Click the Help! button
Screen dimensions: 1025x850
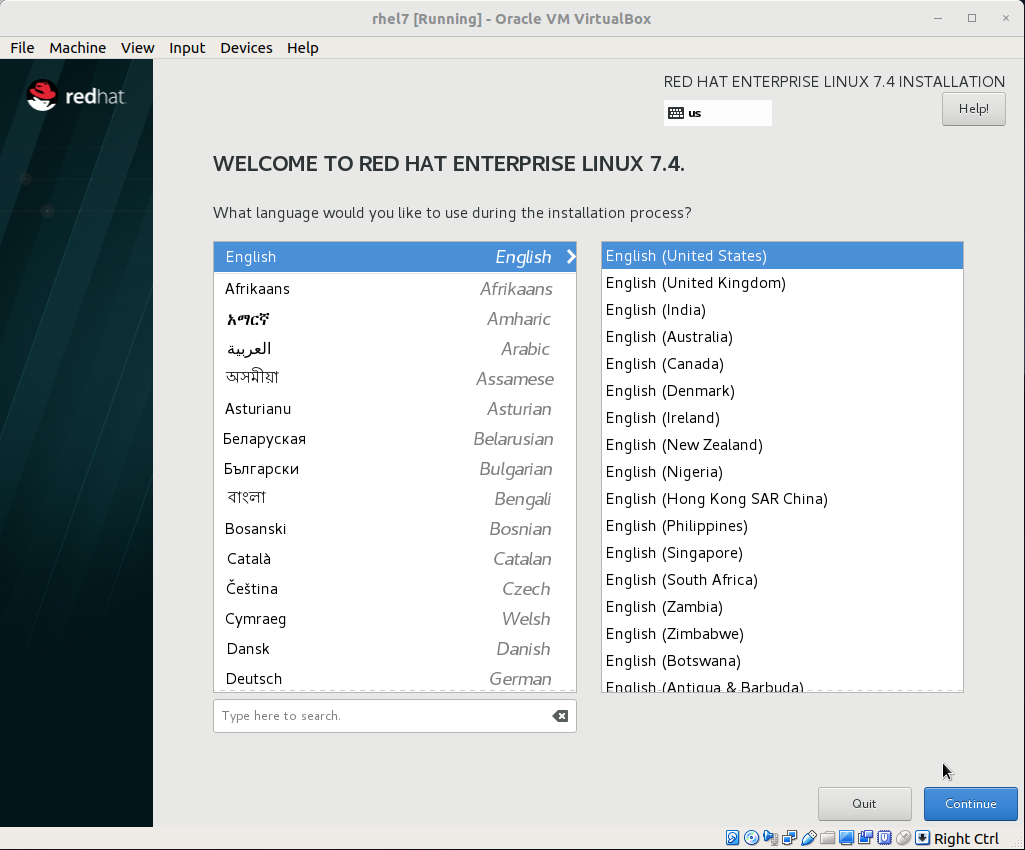click(x=973, y=109)
